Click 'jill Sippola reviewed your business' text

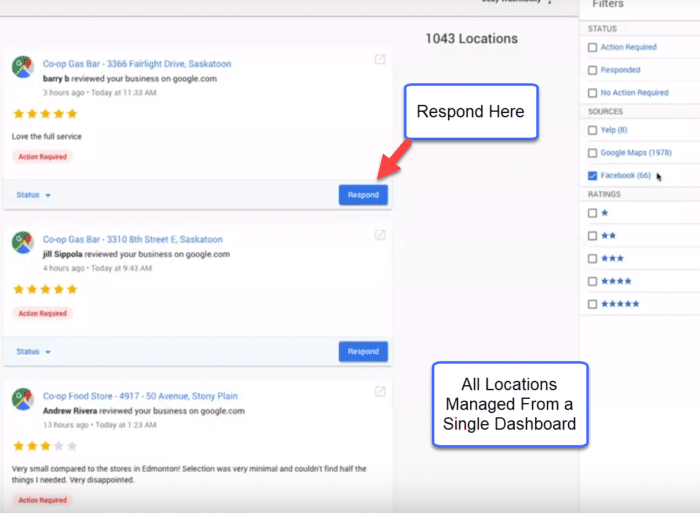(137, 254)
